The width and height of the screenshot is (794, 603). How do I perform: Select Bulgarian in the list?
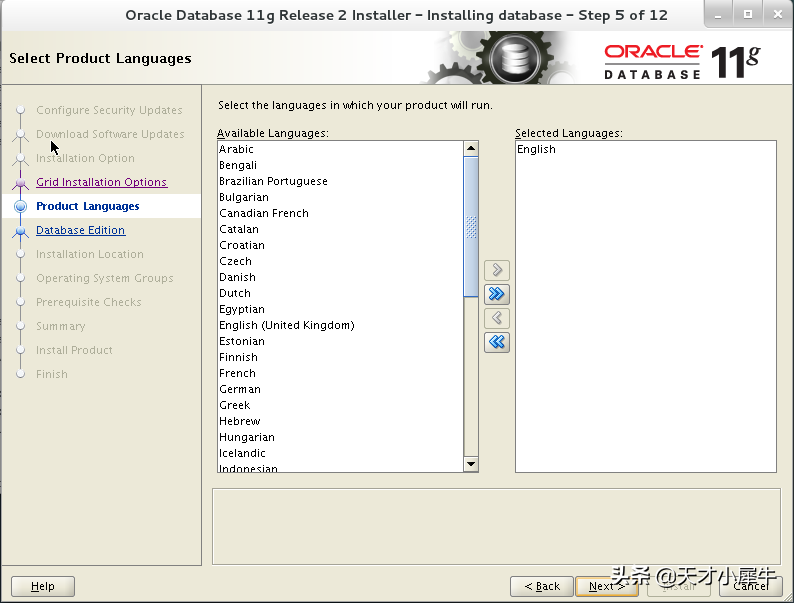(340, 197)
